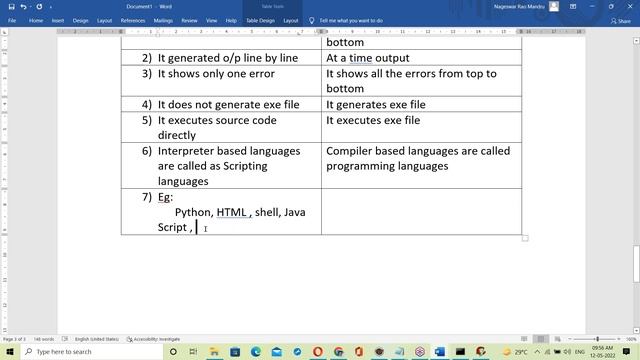This screenshot has height=360, width=640.
Task: Go to the Mailings tab
Action: click(163, 20)
